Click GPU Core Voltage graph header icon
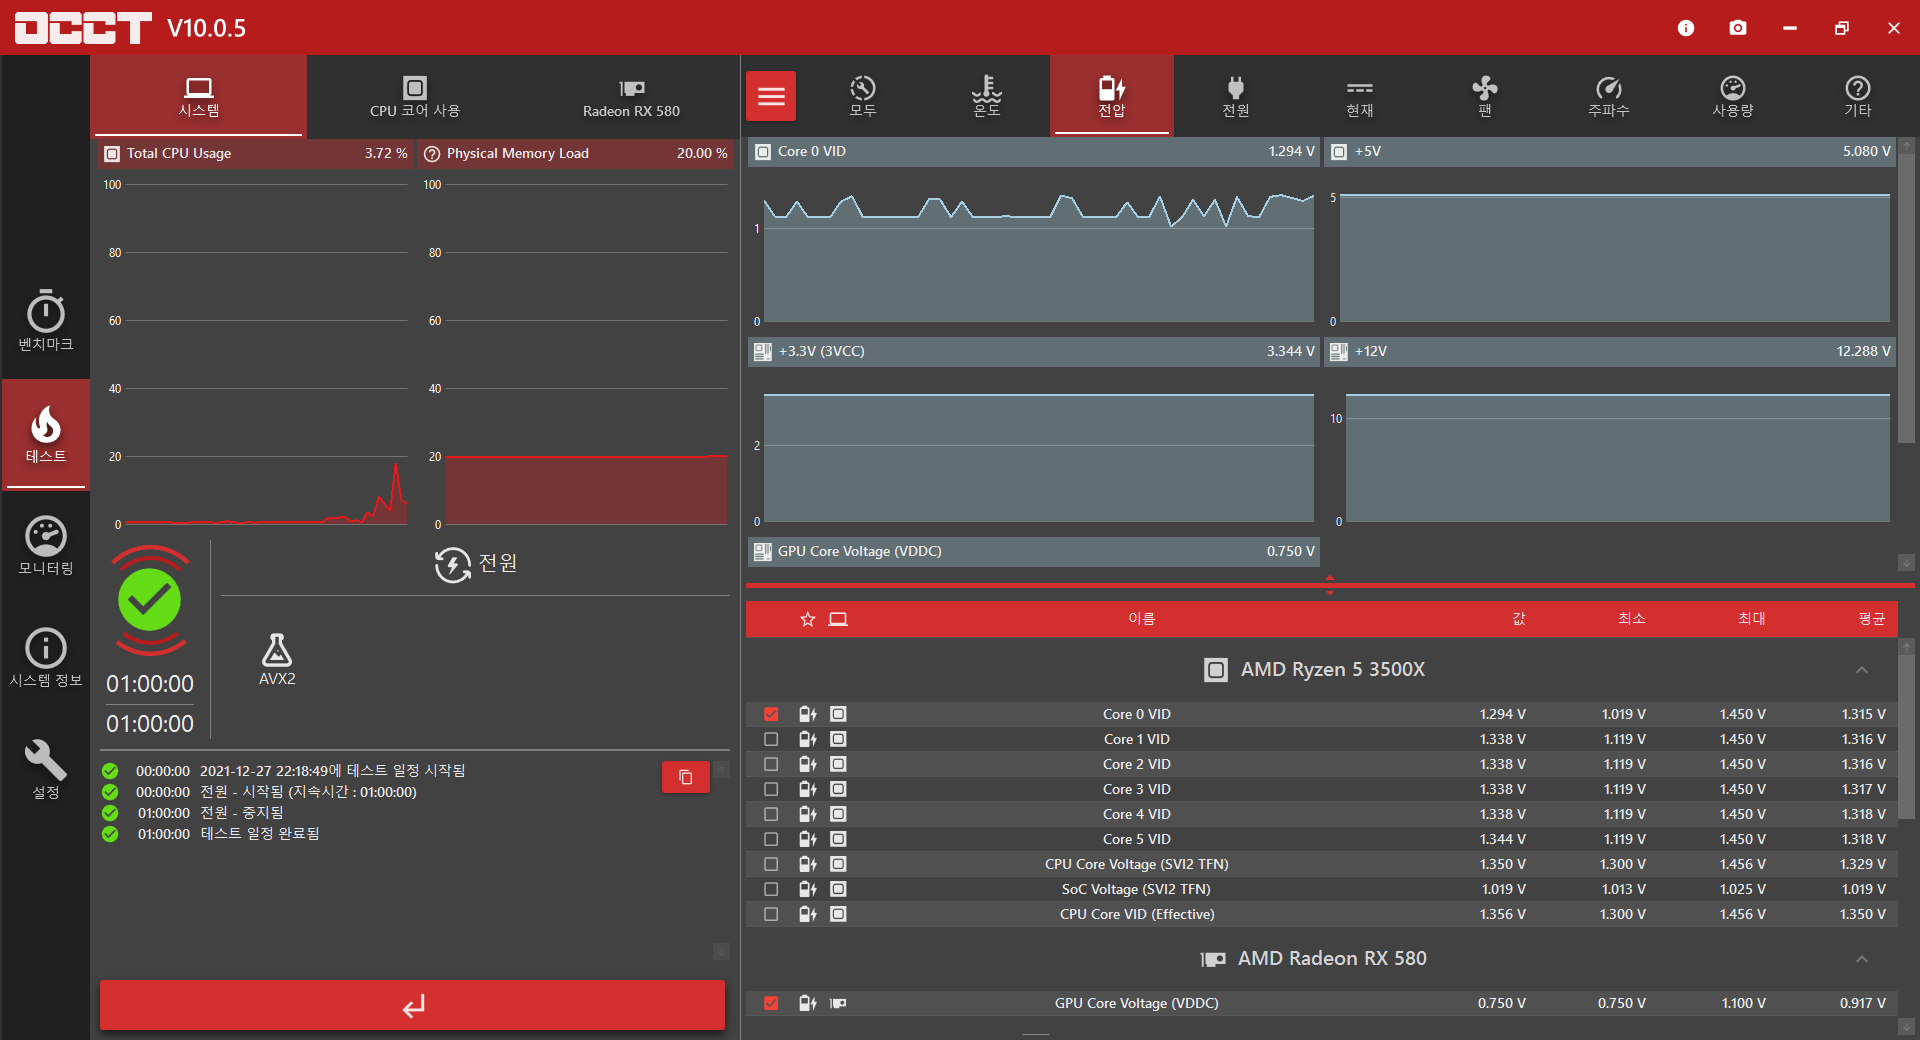 [763, 552]
